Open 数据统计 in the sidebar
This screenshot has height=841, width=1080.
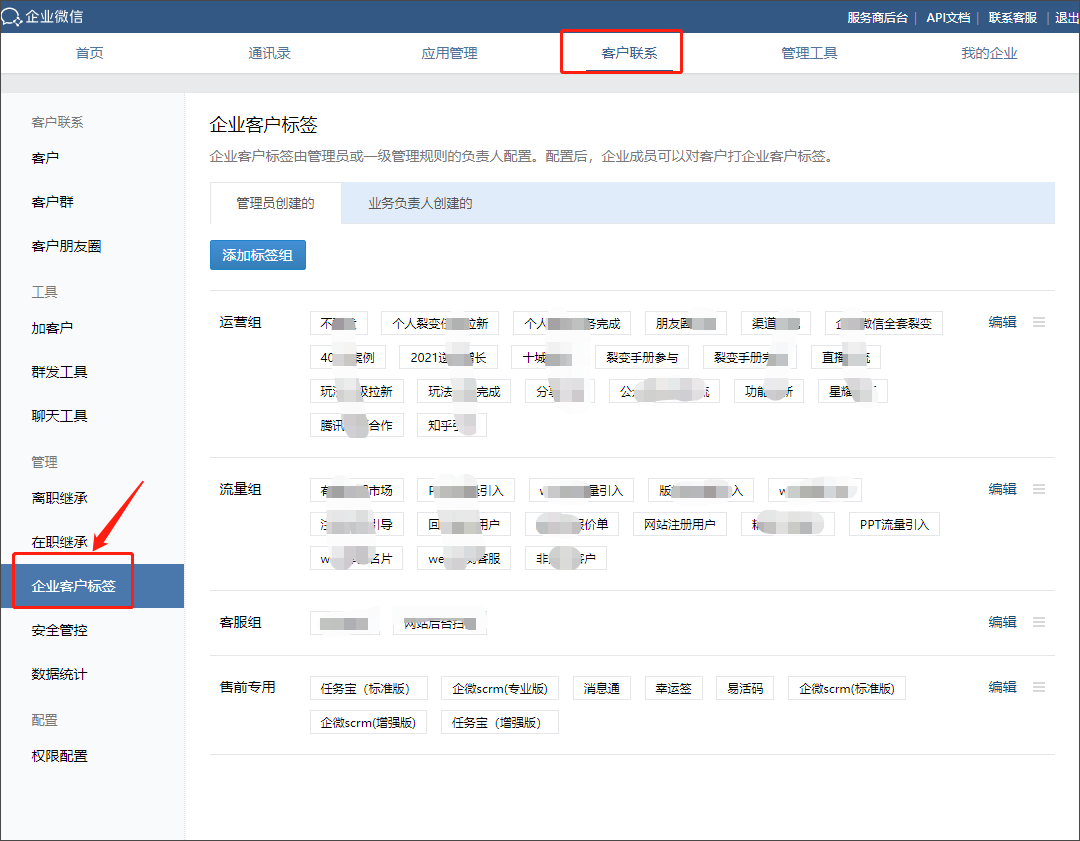click(x=59, y=674)
